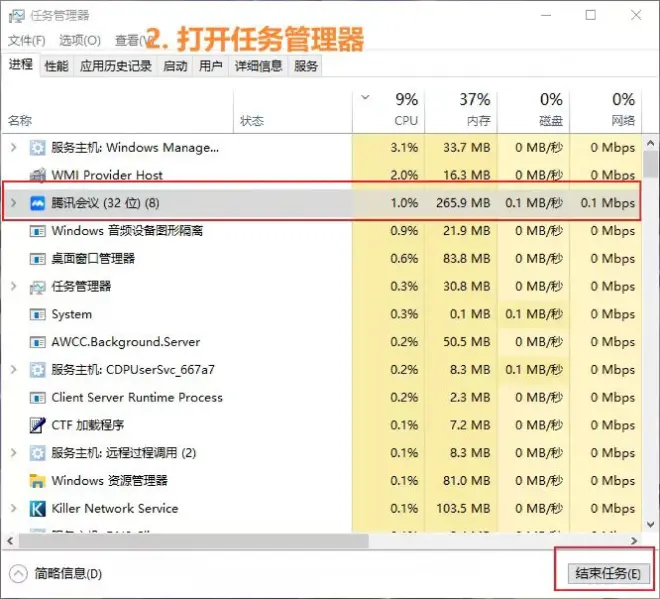Select the AWCC.Background.Server row name

[x=125, y=342]
